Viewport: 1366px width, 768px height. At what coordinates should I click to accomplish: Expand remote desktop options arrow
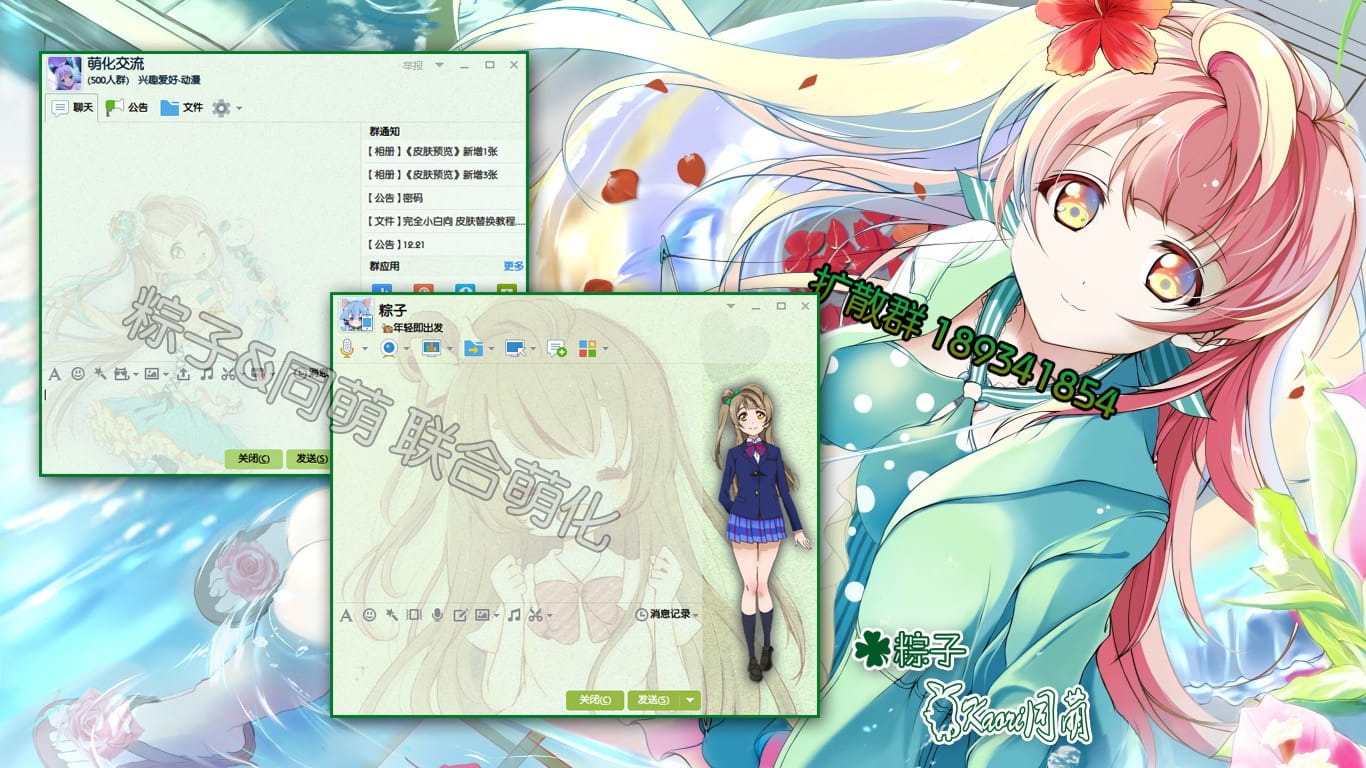point(534,349)
